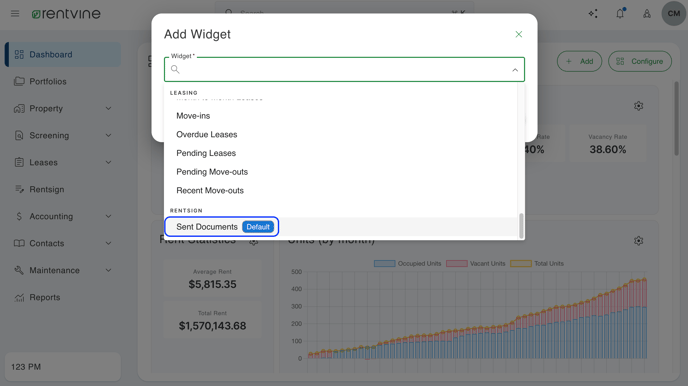Open the CM profile avatar
688x386 pixels.
tap(674, 14)
